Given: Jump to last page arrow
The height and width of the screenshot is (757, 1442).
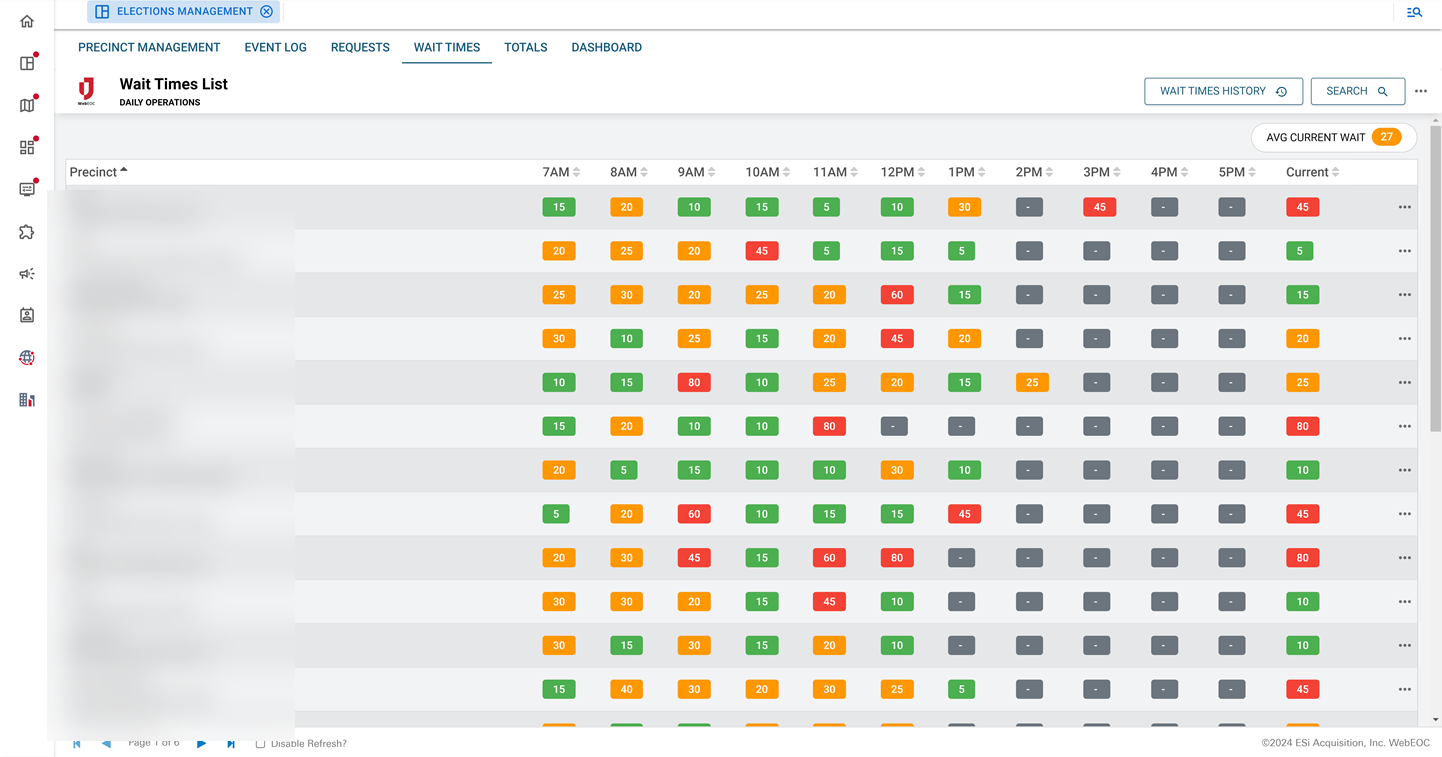Looking at the screenshot, I should (231, 744).
